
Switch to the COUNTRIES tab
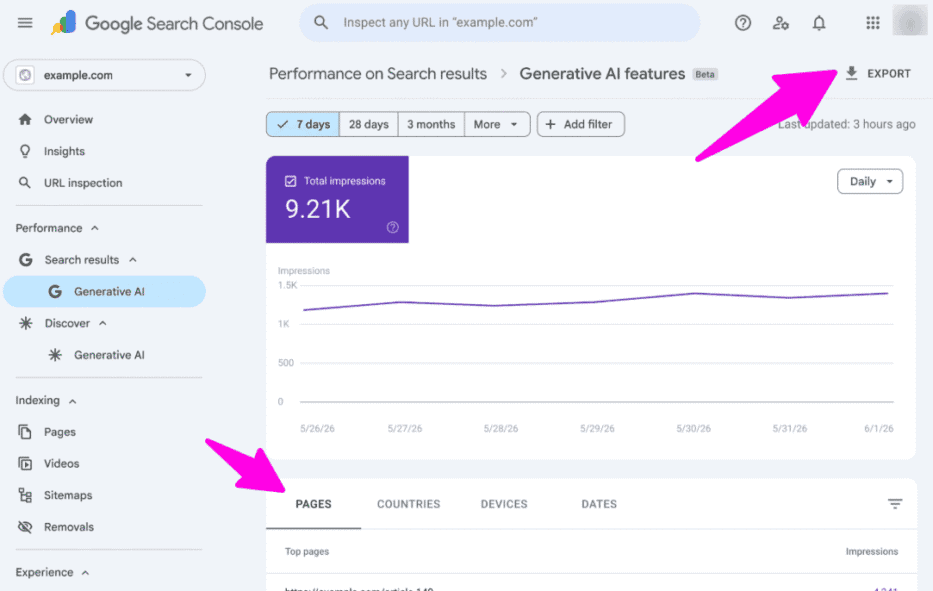tap(409, 504)
